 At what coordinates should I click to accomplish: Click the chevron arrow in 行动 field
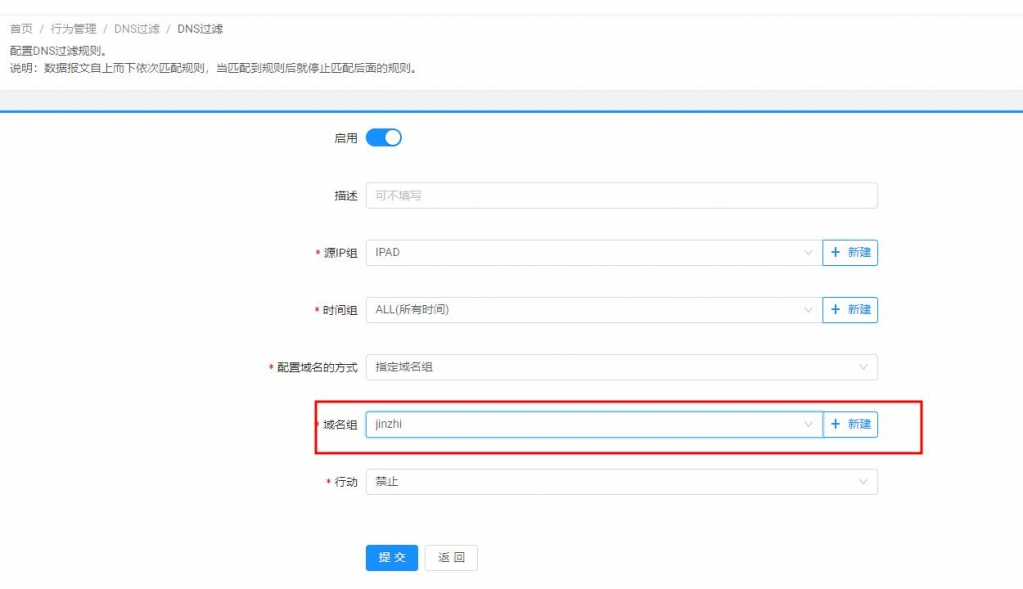pos(863,482)
